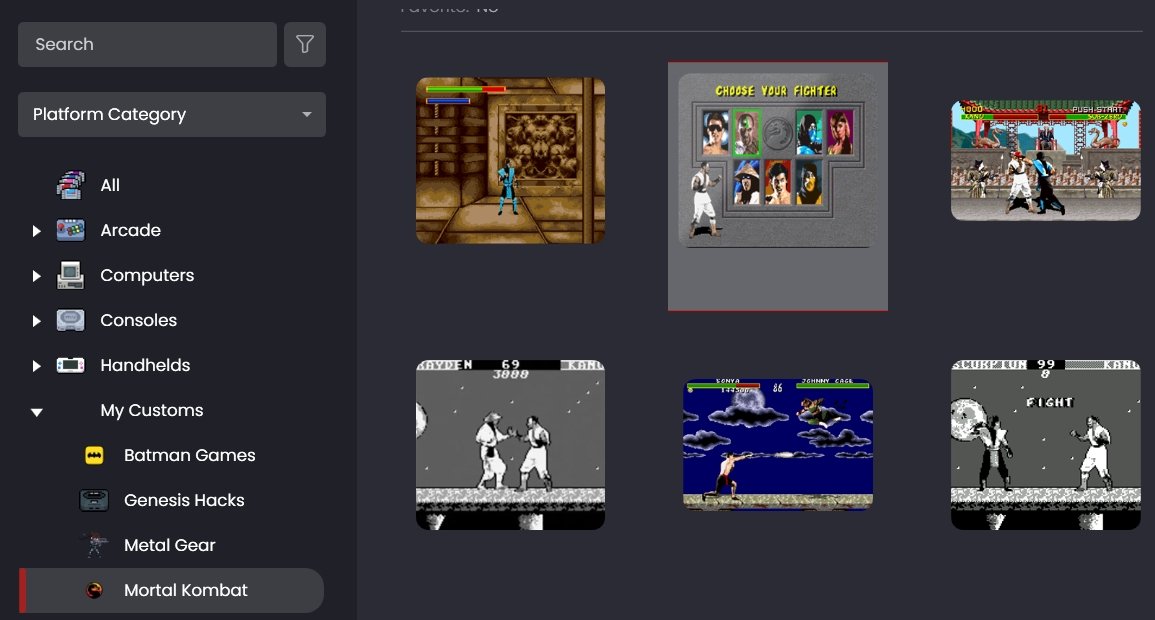This screenshot has width=1155, height=620.
Task: Open the Batman Games playlist
Action: coord(189,455)
